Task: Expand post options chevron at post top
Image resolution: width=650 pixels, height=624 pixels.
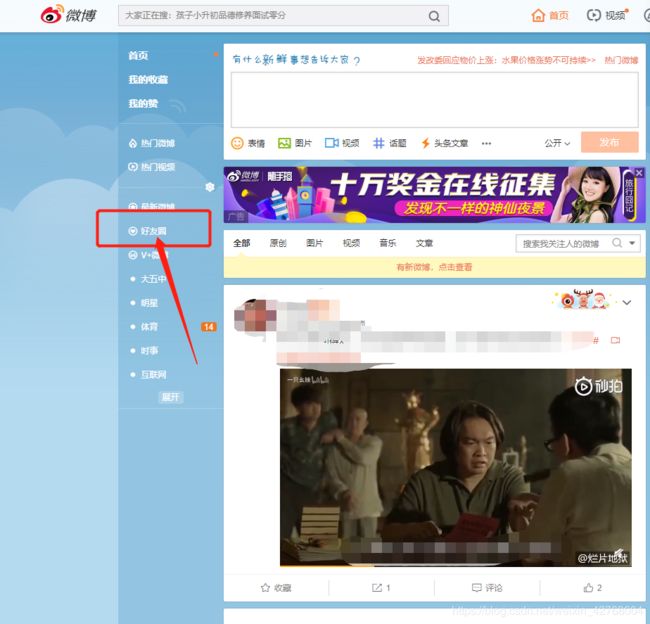Action: click(627, 303)
